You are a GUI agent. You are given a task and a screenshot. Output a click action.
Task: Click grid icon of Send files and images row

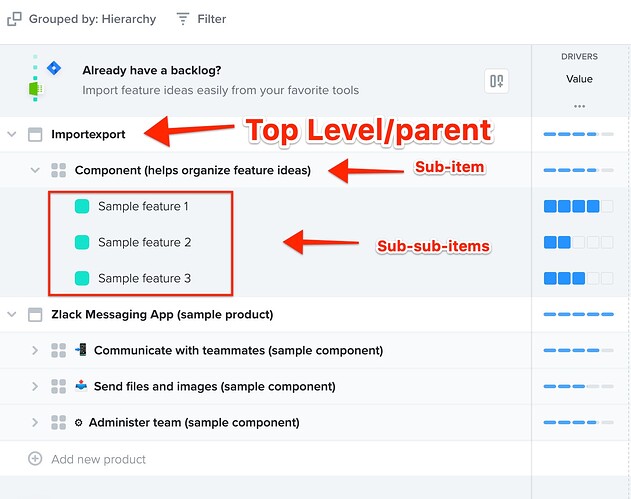click(59, 386)
